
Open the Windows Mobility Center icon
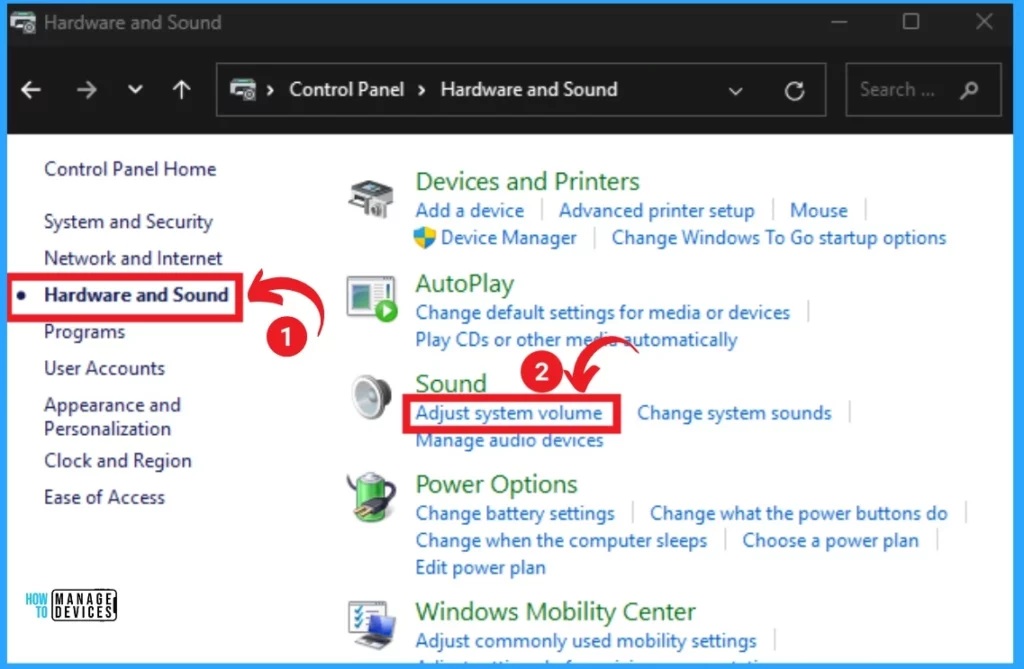point(372,625)
